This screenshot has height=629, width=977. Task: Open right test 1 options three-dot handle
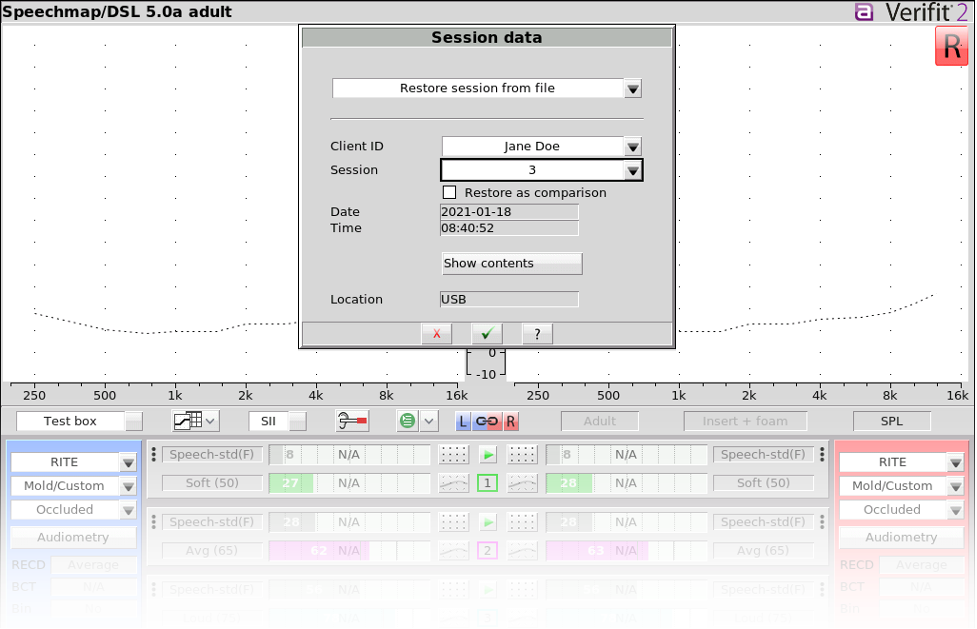[x=822, y=454]
